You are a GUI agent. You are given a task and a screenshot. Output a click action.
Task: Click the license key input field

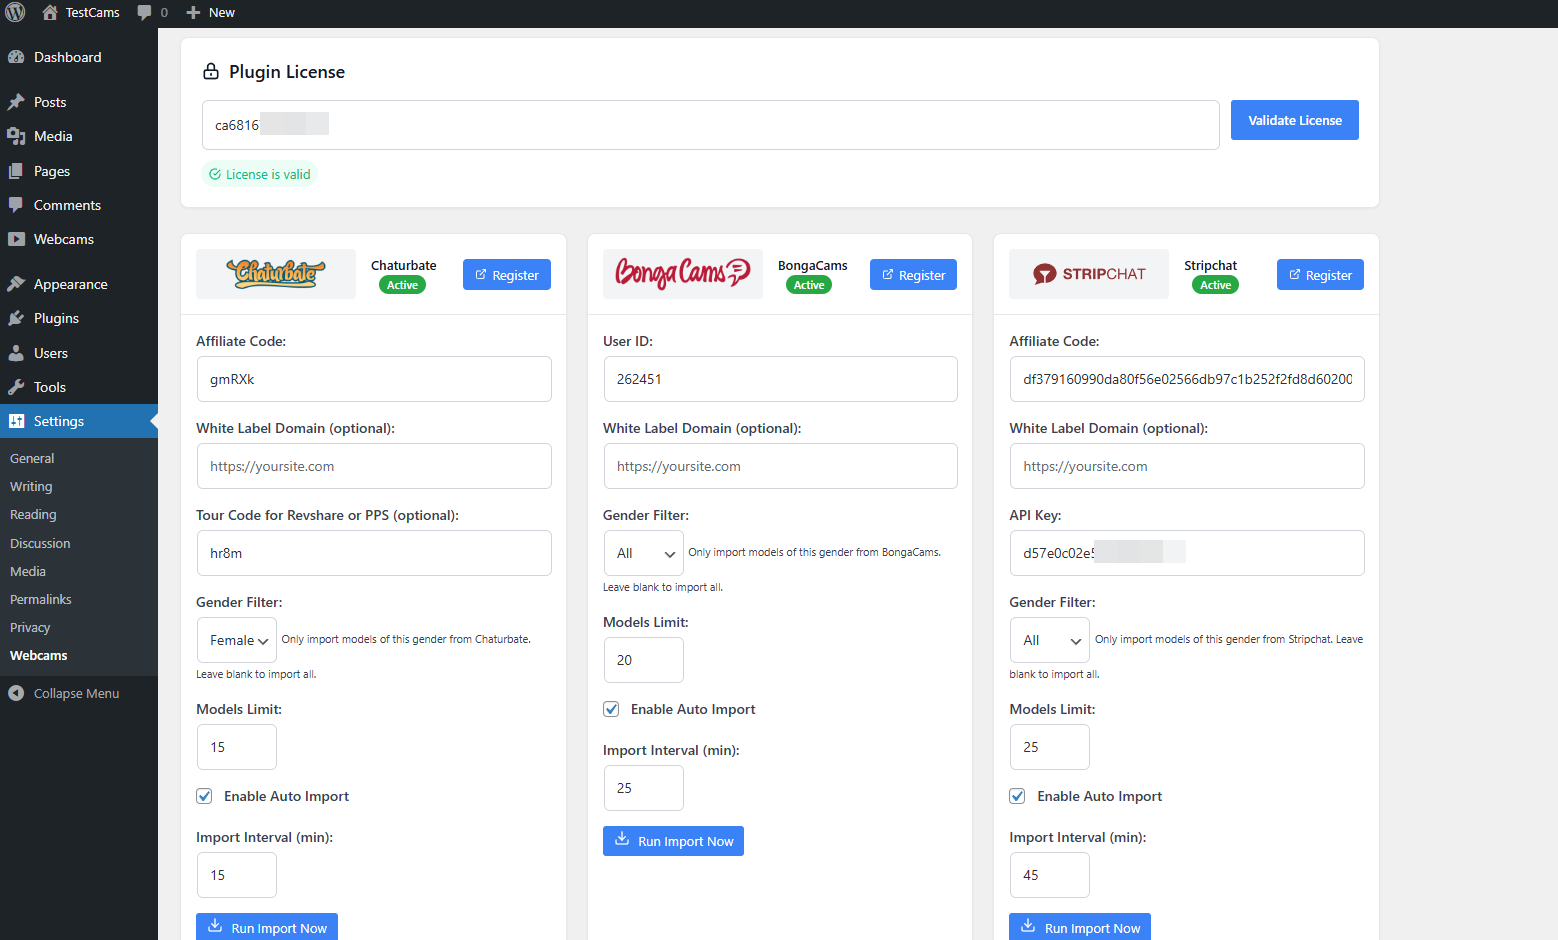(710, 125)
